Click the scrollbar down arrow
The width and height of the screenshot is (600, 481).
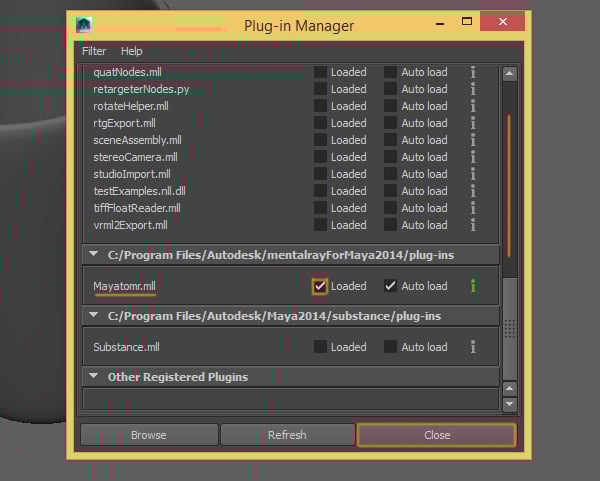click(509, 404)
